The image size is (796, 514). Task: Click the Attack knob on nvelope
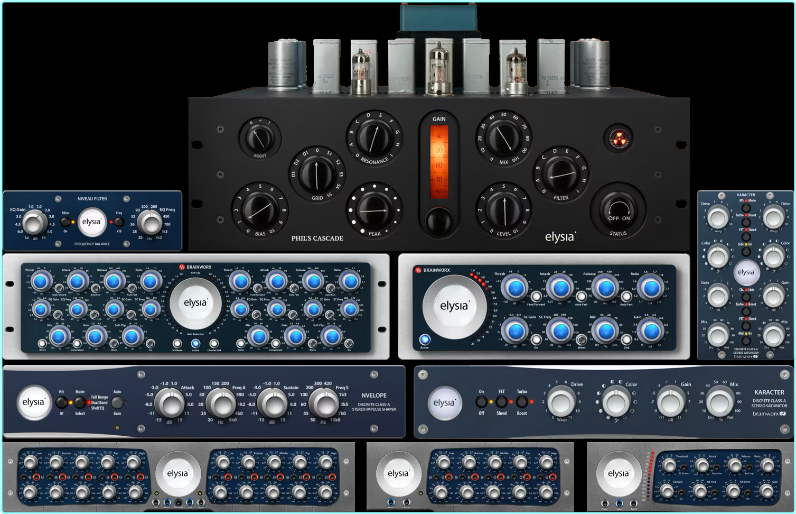(x=169, y=403)
